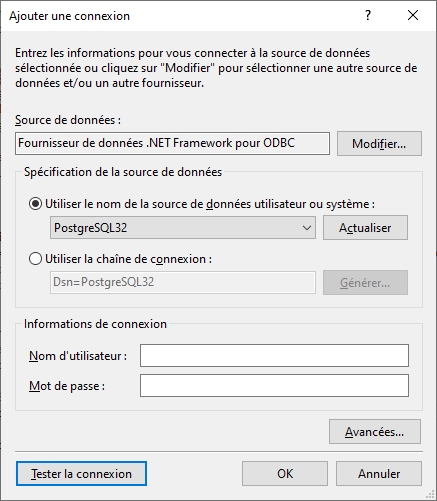Click the Dsn=PostgreSQL32 connection string field
Image resolution: width=437 pixels, height=501 pixels.
tap(183, 282)
